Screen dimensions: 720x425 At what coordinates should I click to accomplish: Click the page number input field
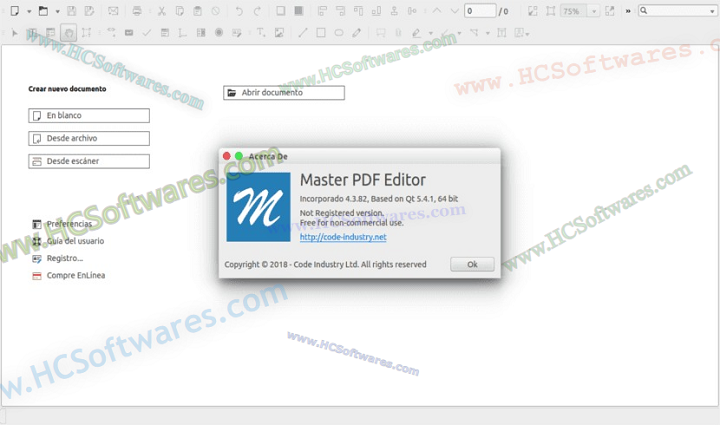478,11
